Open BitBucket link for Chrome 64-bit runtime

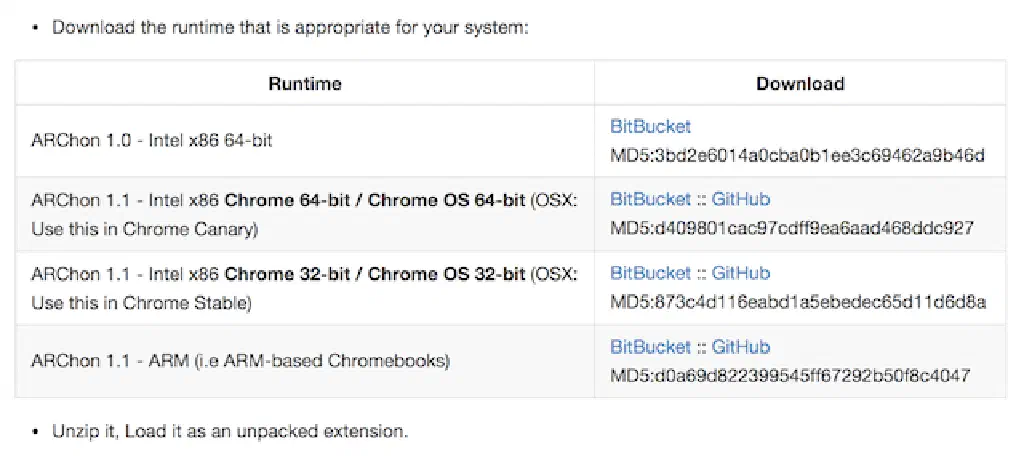(650, 200)
